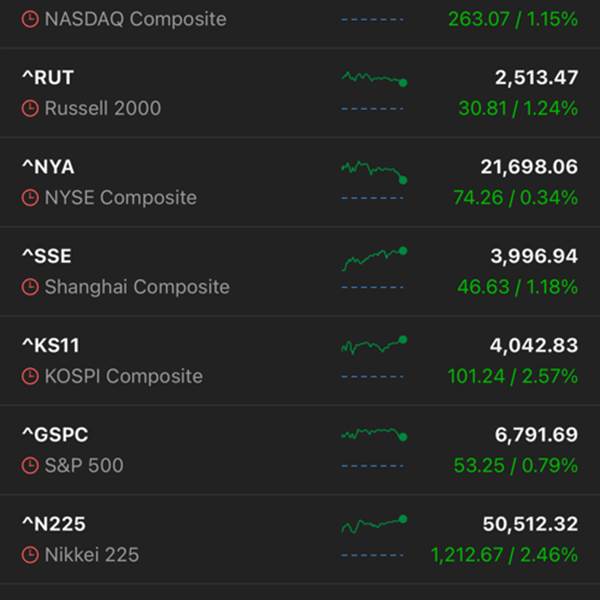This screenshot has height=600, width=600.
Task: Open the ^SSE sparkline chart
Action: [373, 258]
